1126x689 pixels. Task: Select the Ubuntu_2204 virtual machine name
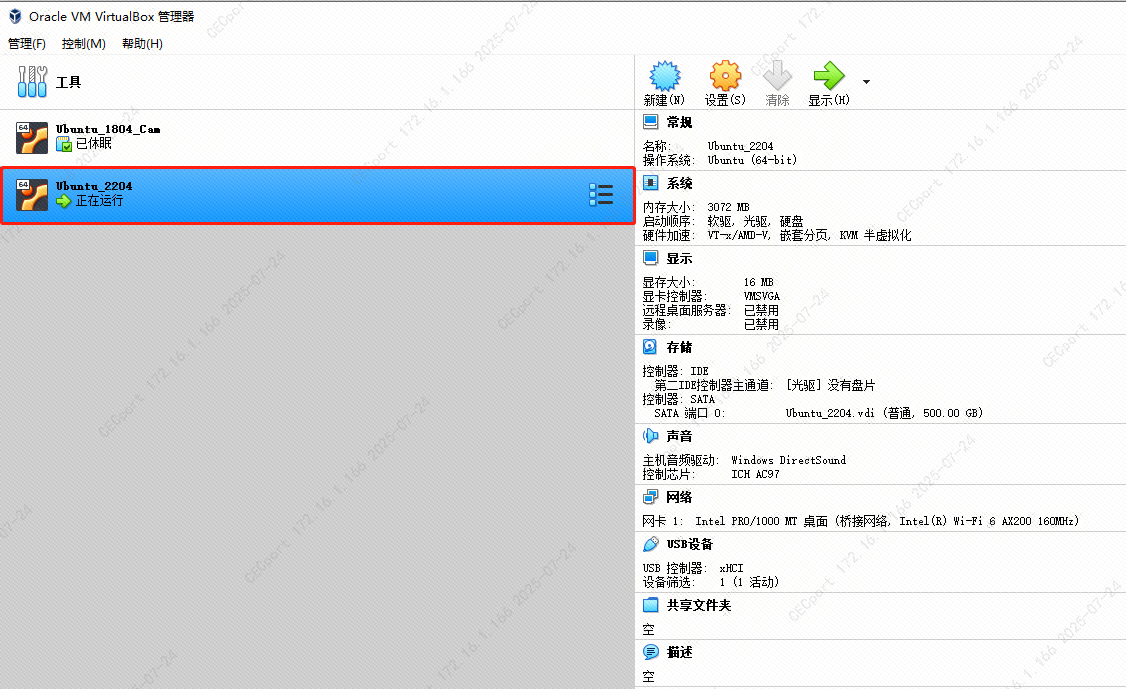(94, 186)
